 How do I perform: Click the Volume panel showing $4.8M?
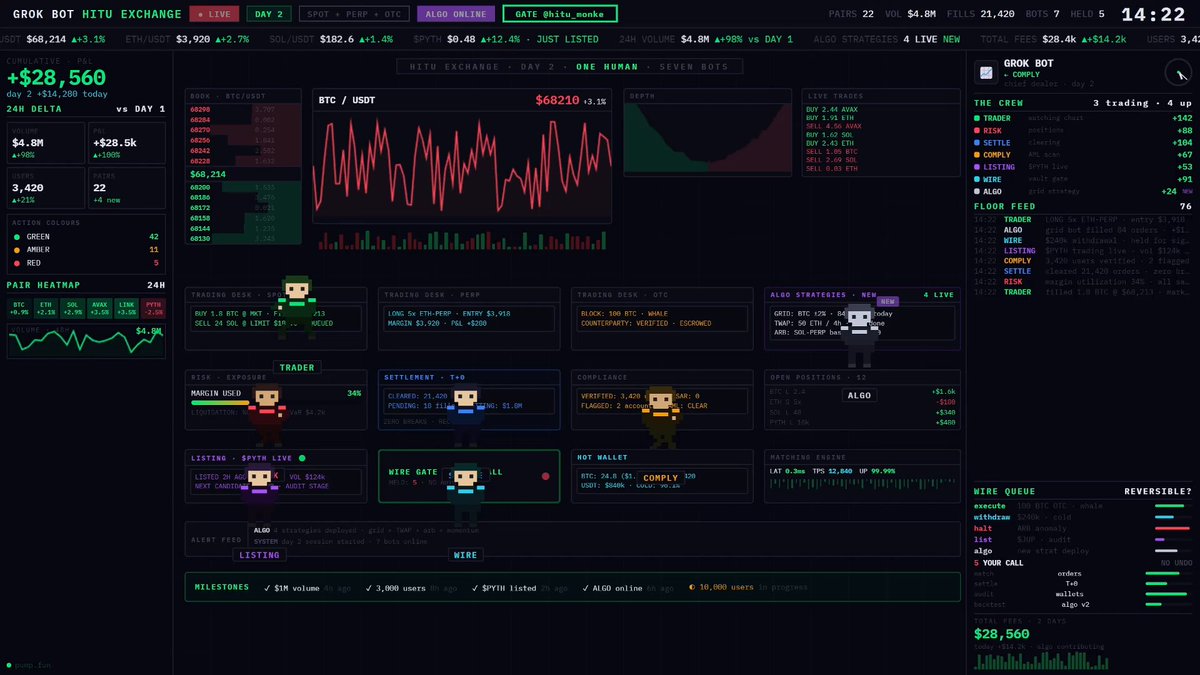point(86,341)
